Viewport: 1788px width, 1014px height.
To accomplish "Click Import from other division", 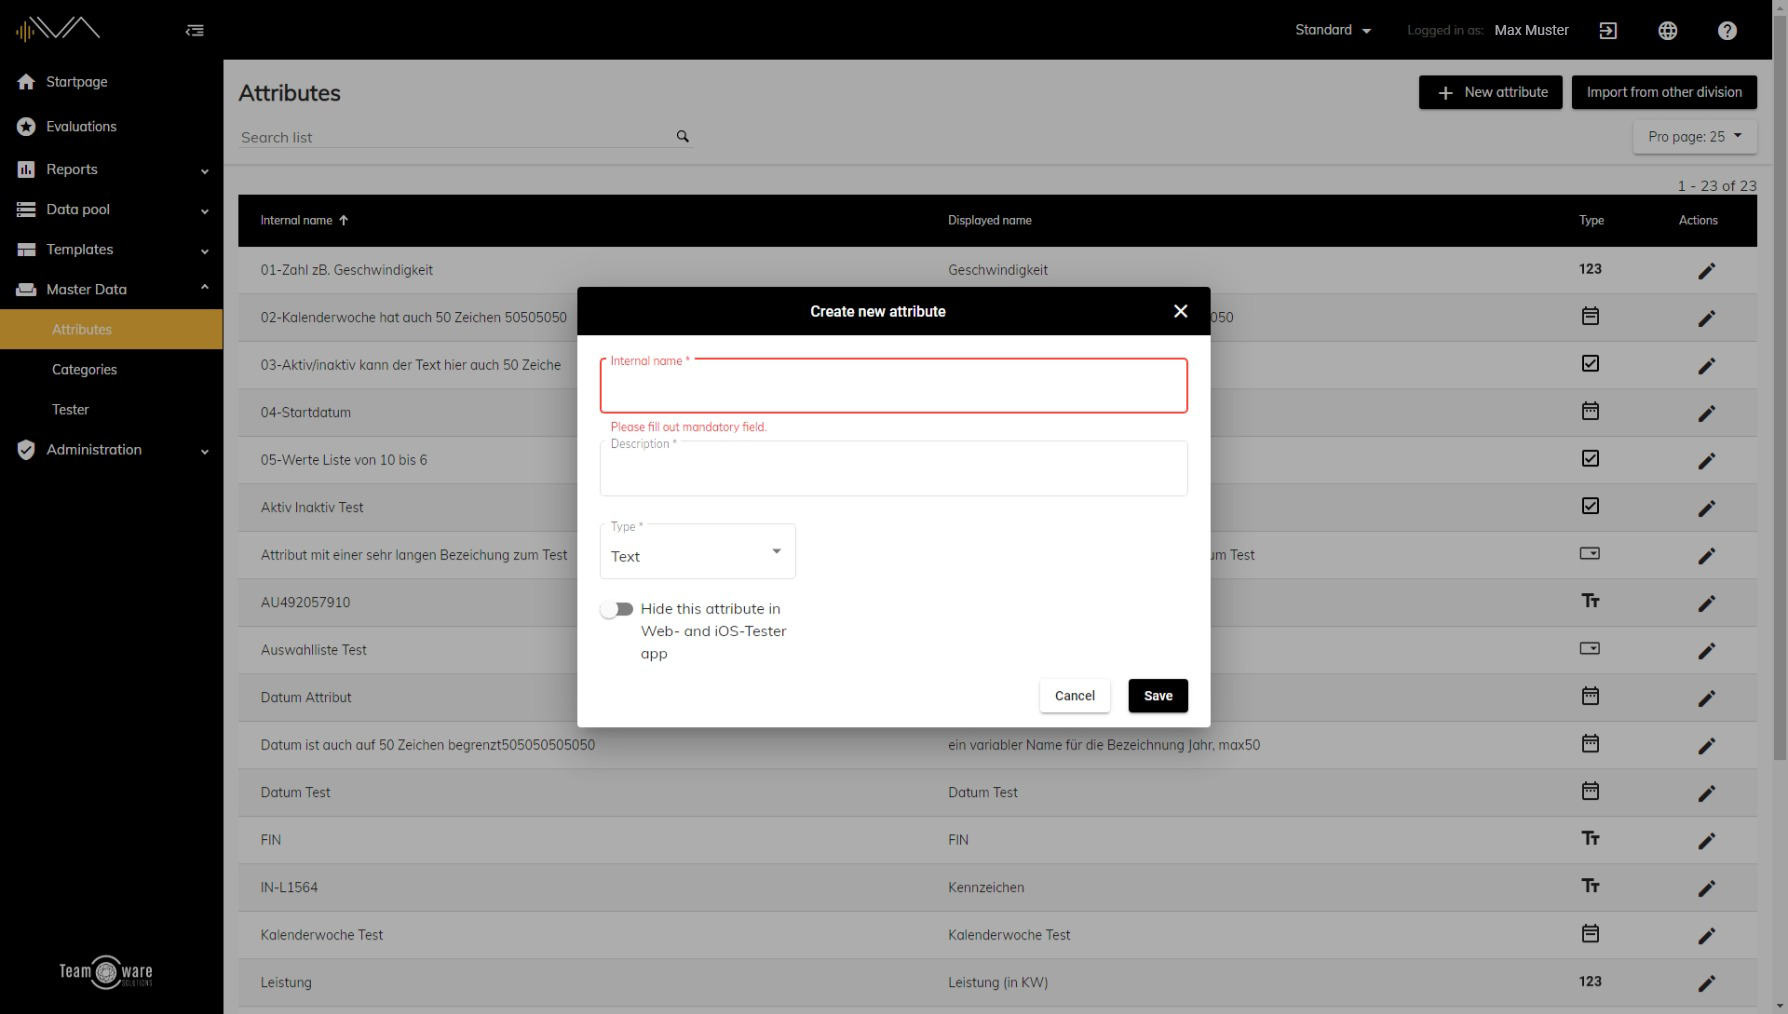I will tap(1664, 92).
